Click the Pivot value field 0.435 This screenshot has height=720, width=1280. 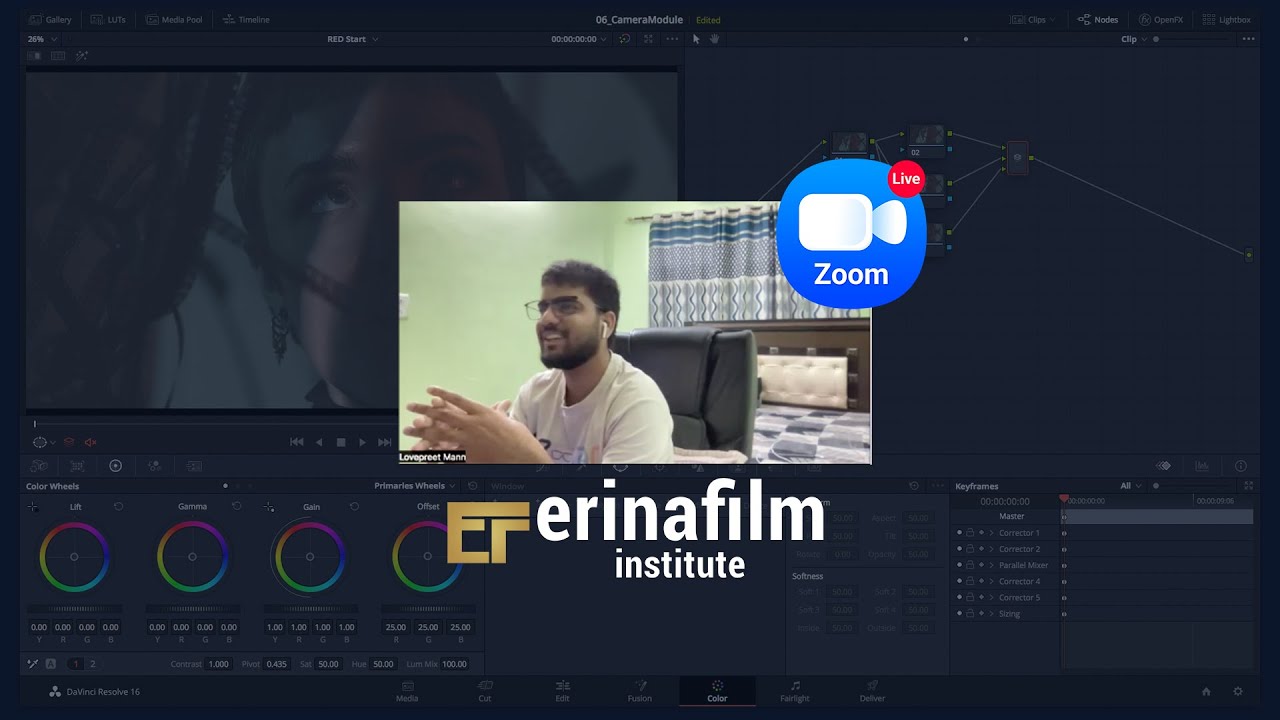pyautogui.click(x=277, y=664)
